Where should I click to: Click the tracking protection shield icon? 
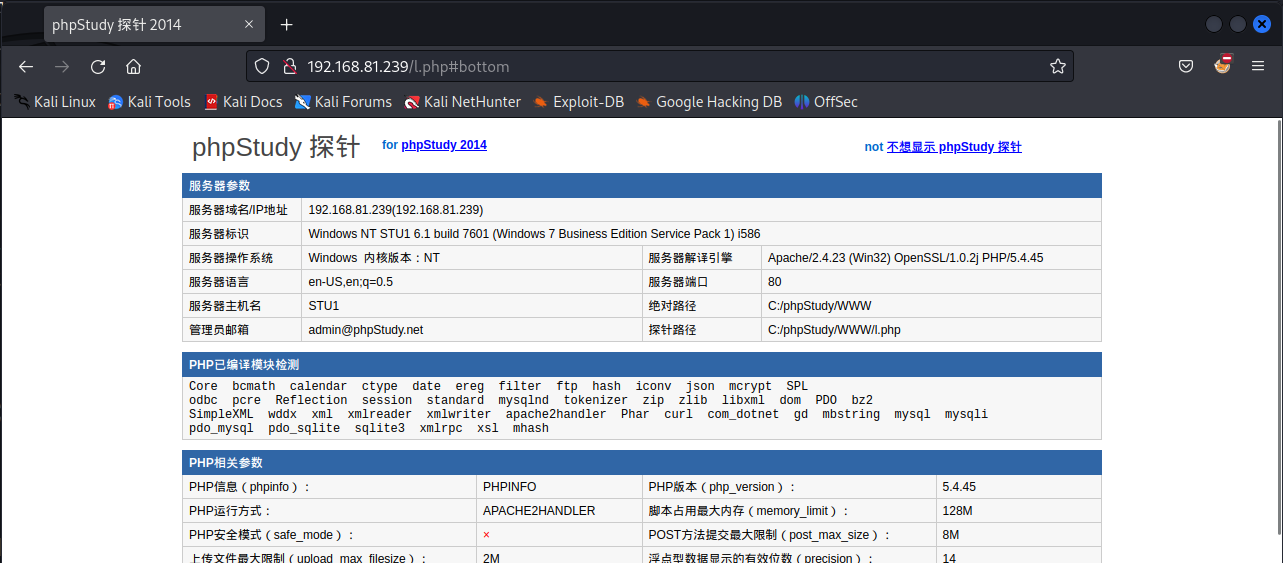[262, 67]
